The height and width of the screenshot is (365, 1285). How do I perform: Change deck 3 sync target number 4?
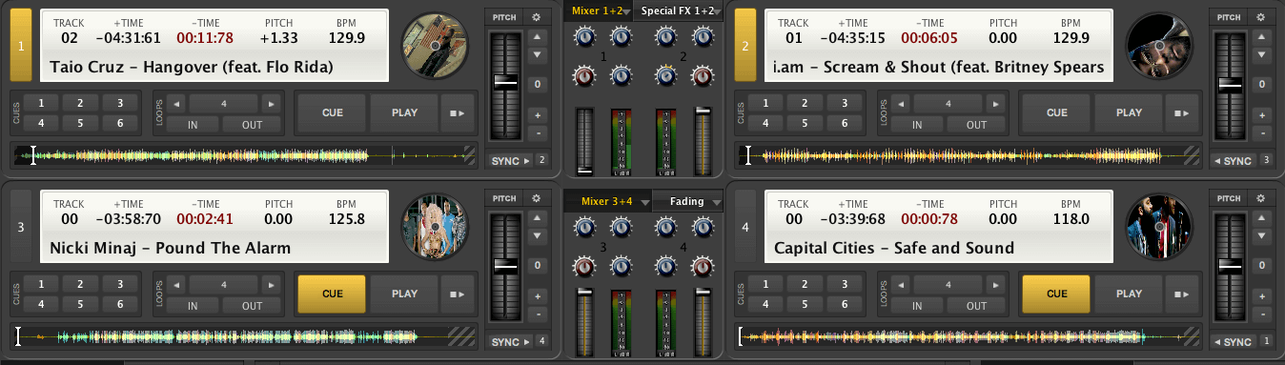tap(542, 342)
